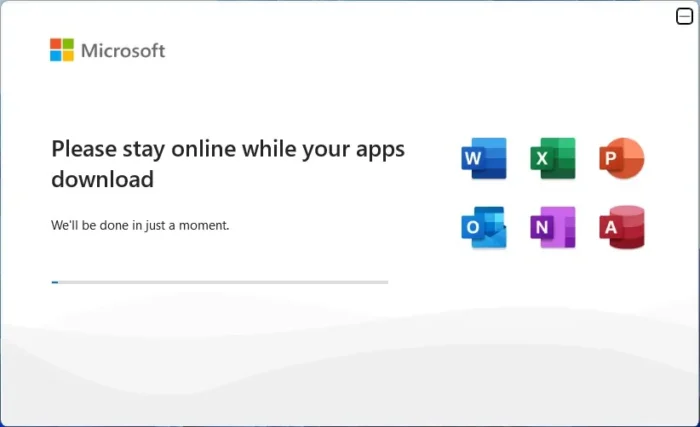Viewport: 700px width, 427px height.
Task: Click the Word app icon
Action: [483, 159]
